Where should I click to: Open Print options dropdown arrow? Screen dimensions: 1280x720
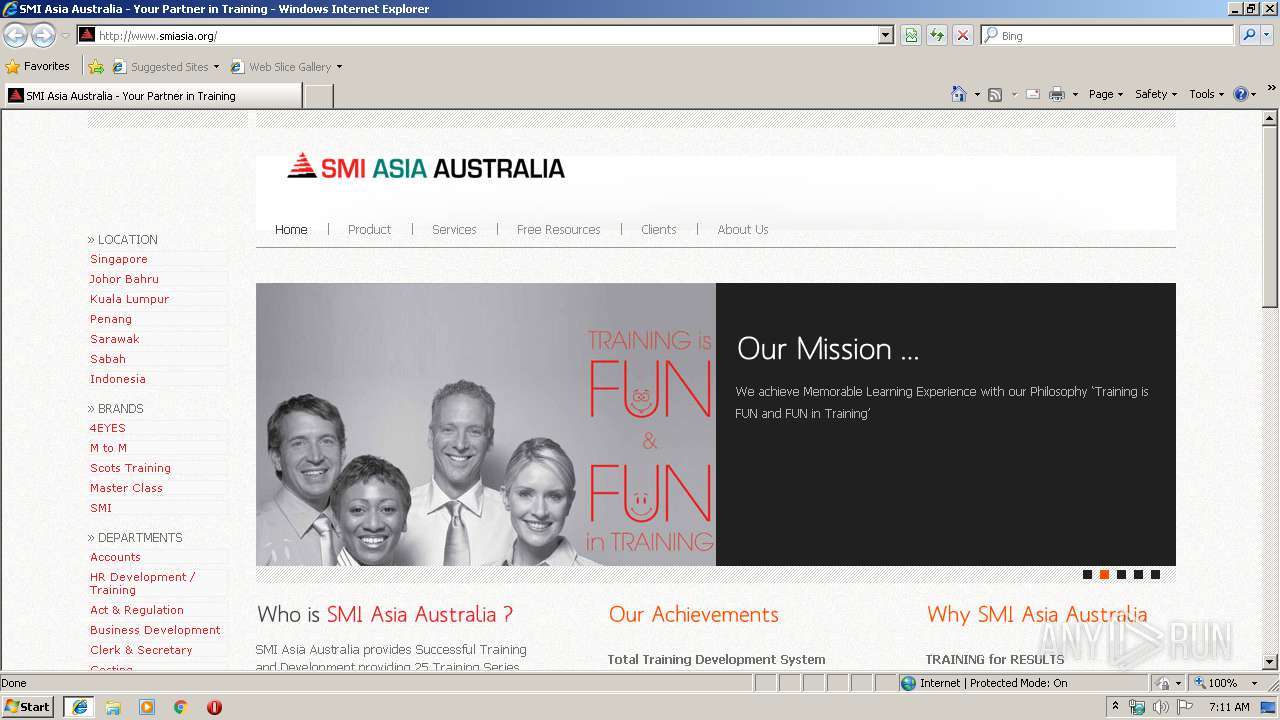pyautogui.click(x=1075, y=94)
